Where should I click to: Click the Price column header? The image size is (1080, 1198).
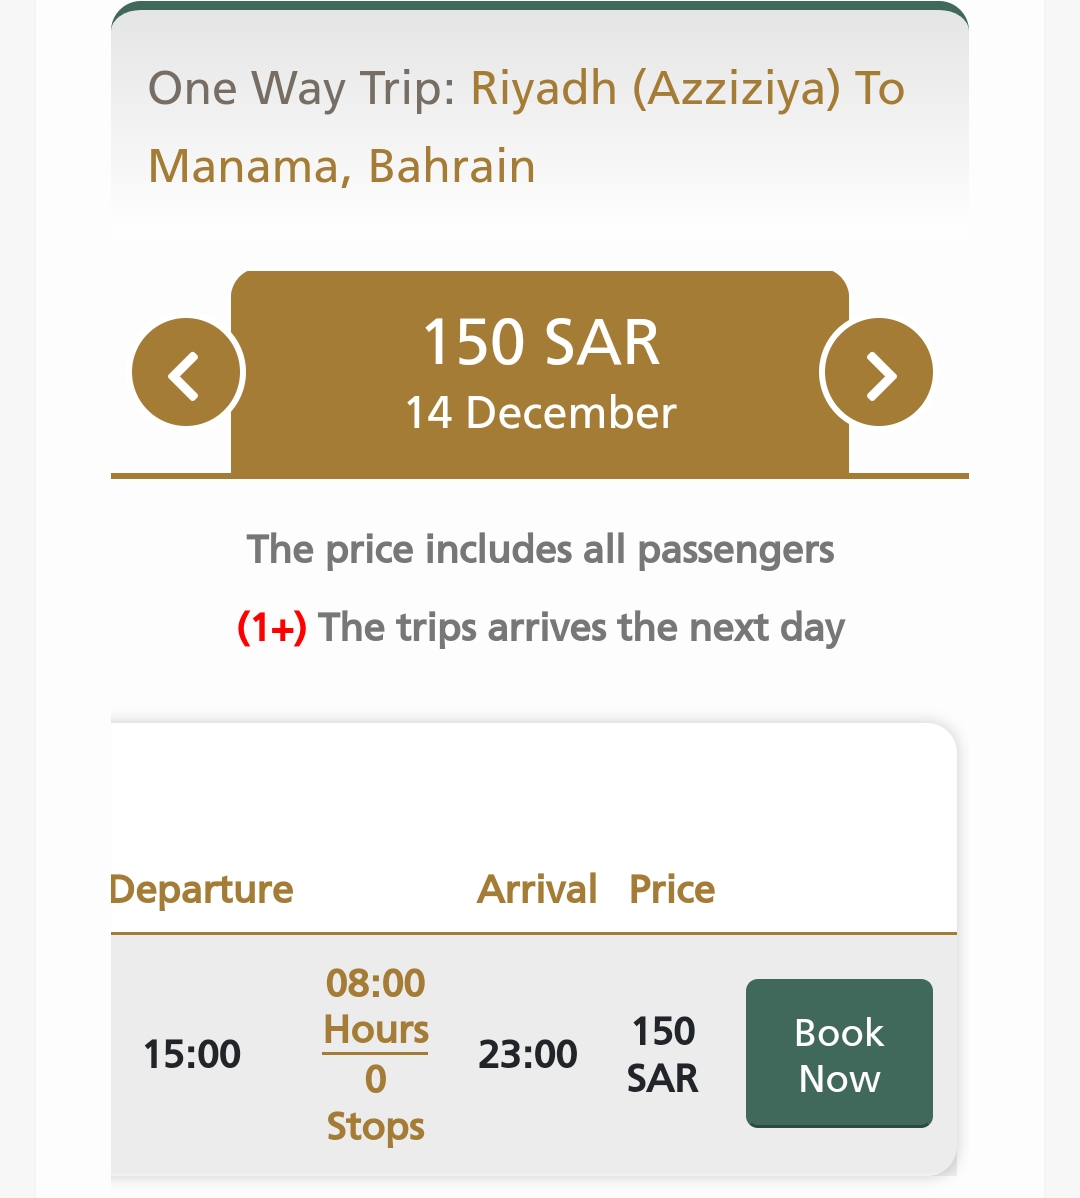tap(672, 889)
